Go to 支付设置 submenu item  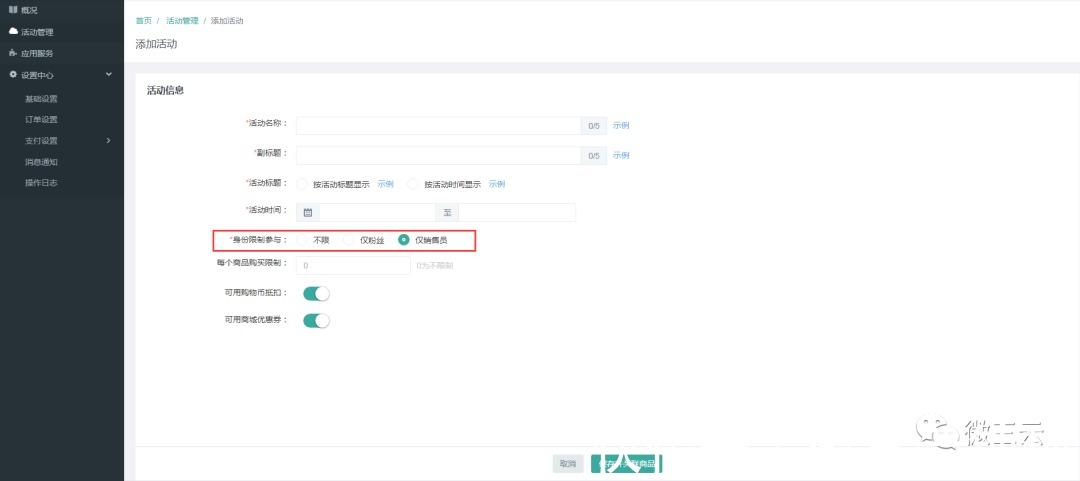[41, 141]
